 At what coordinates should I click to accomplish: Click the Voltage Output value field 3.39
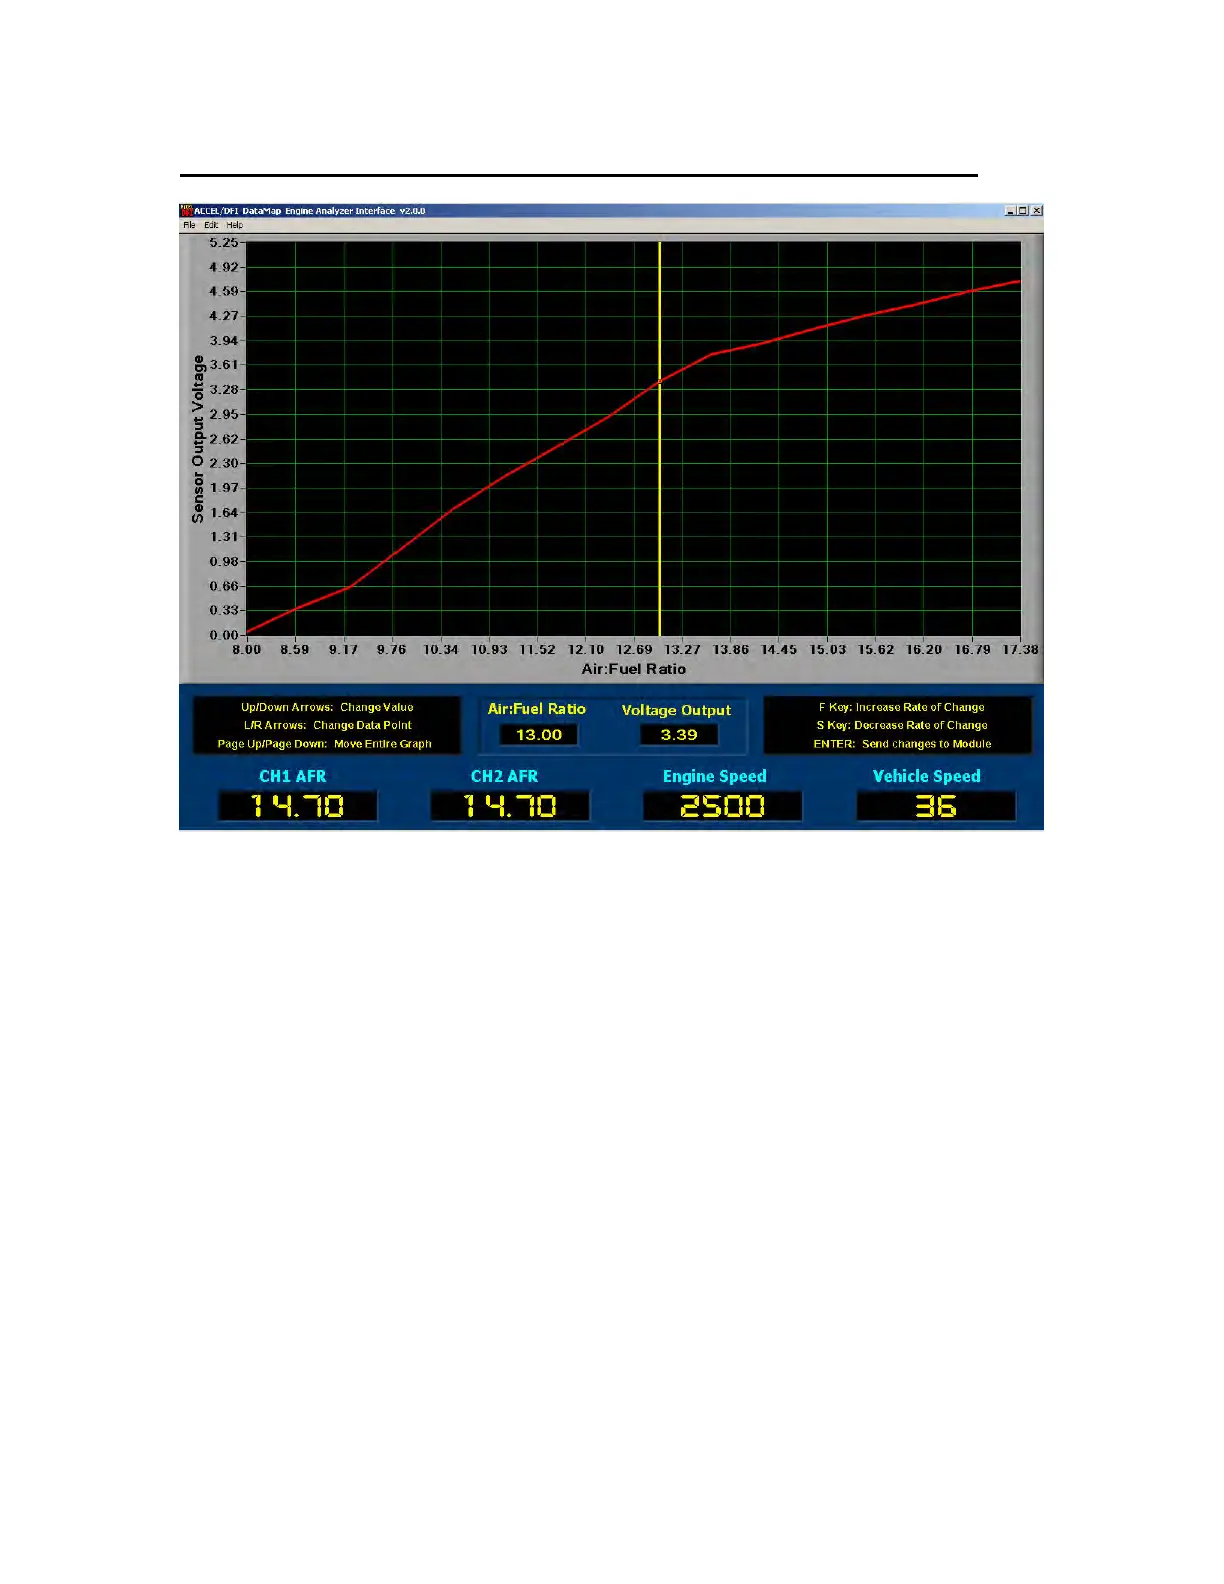(x=679, y=735)
